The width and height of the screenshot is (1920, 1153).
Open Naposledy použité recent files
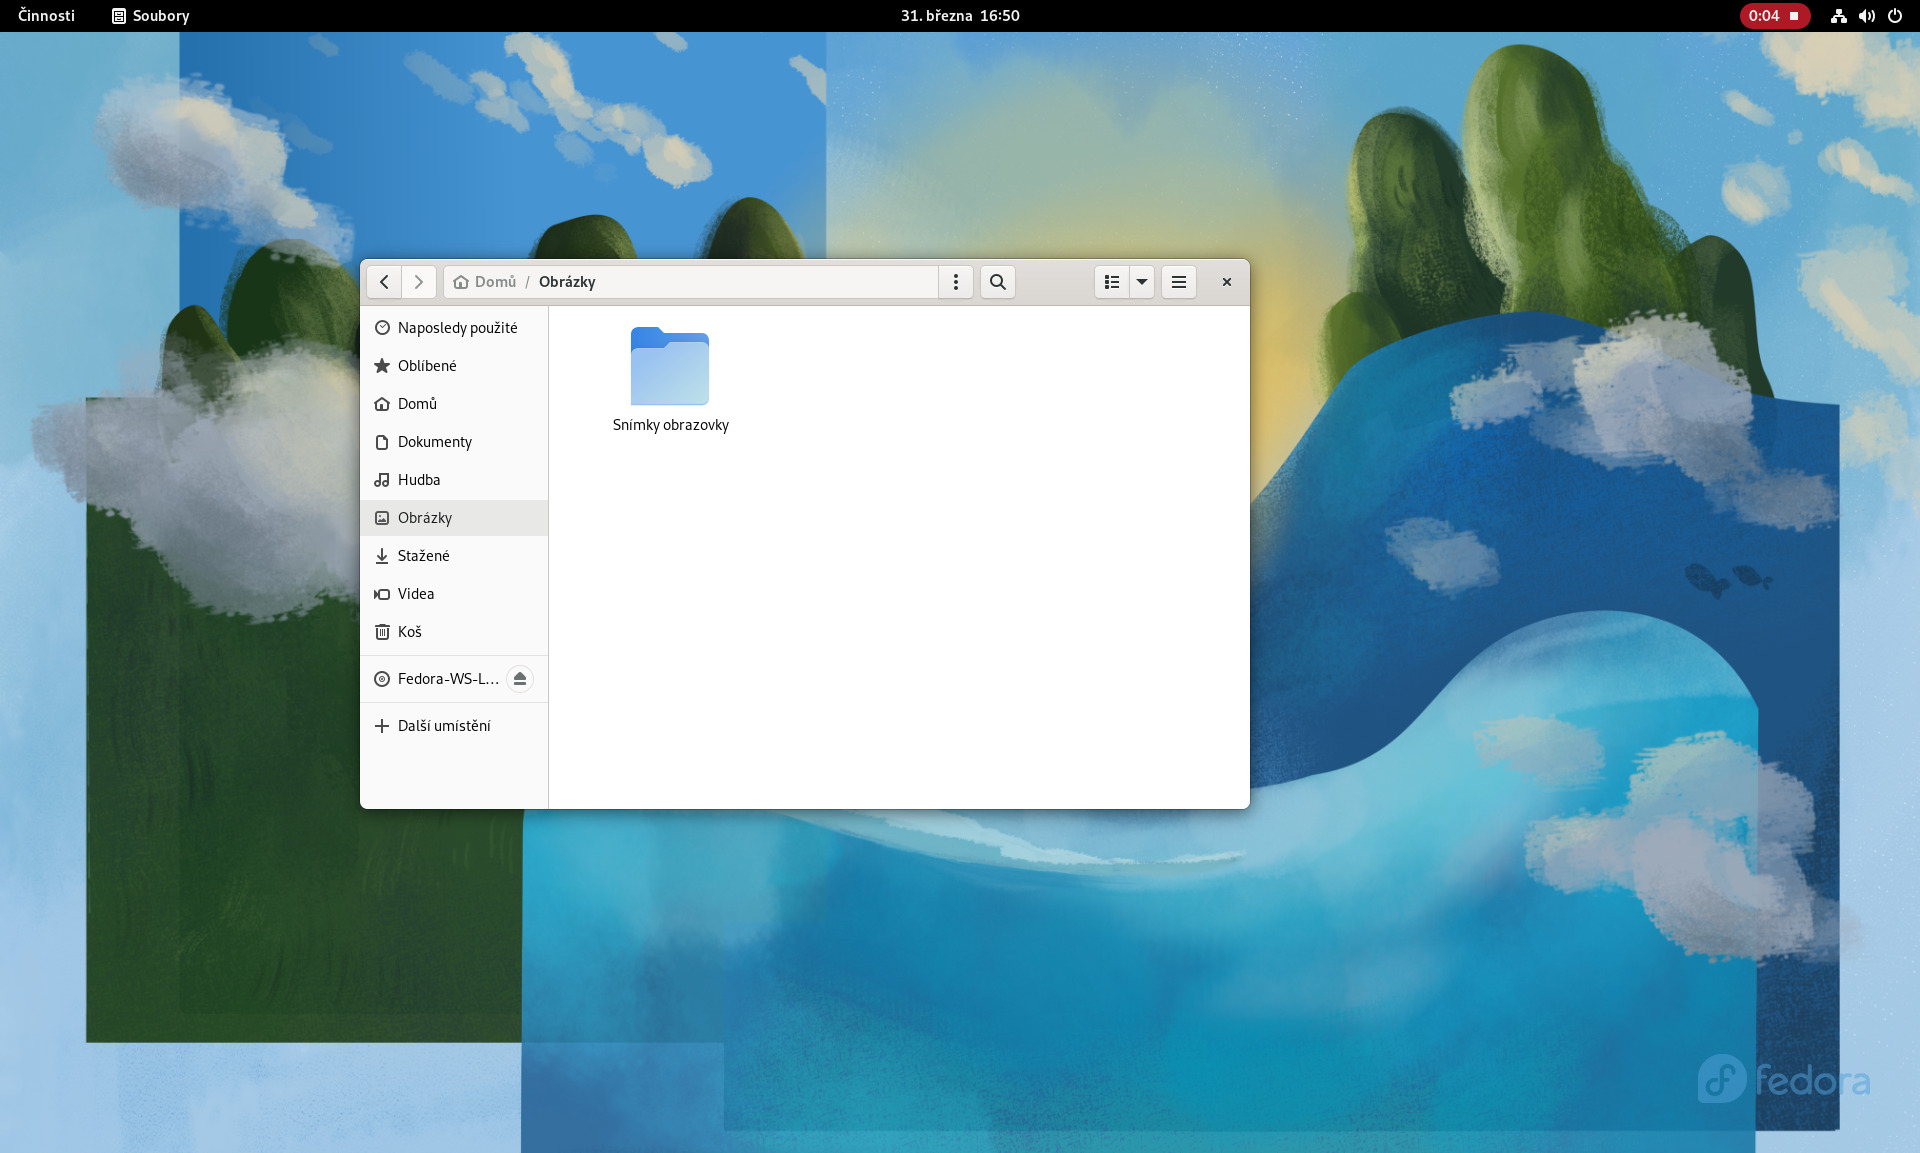tap(457, 328)
